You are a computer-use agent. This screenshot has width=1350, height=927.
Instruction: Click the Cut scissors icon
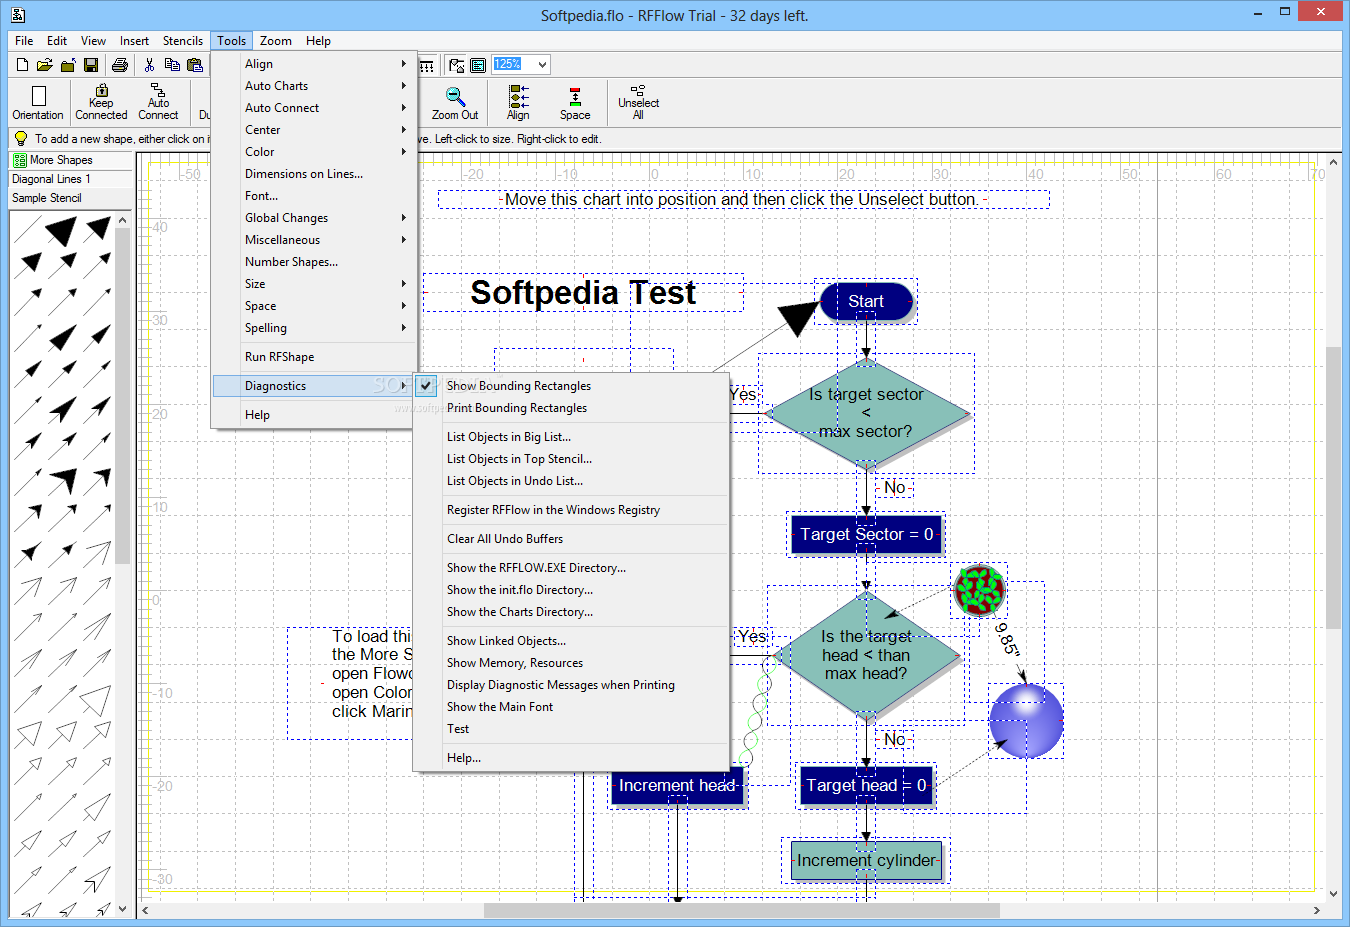pyautogui.click(x=150, y=65)
